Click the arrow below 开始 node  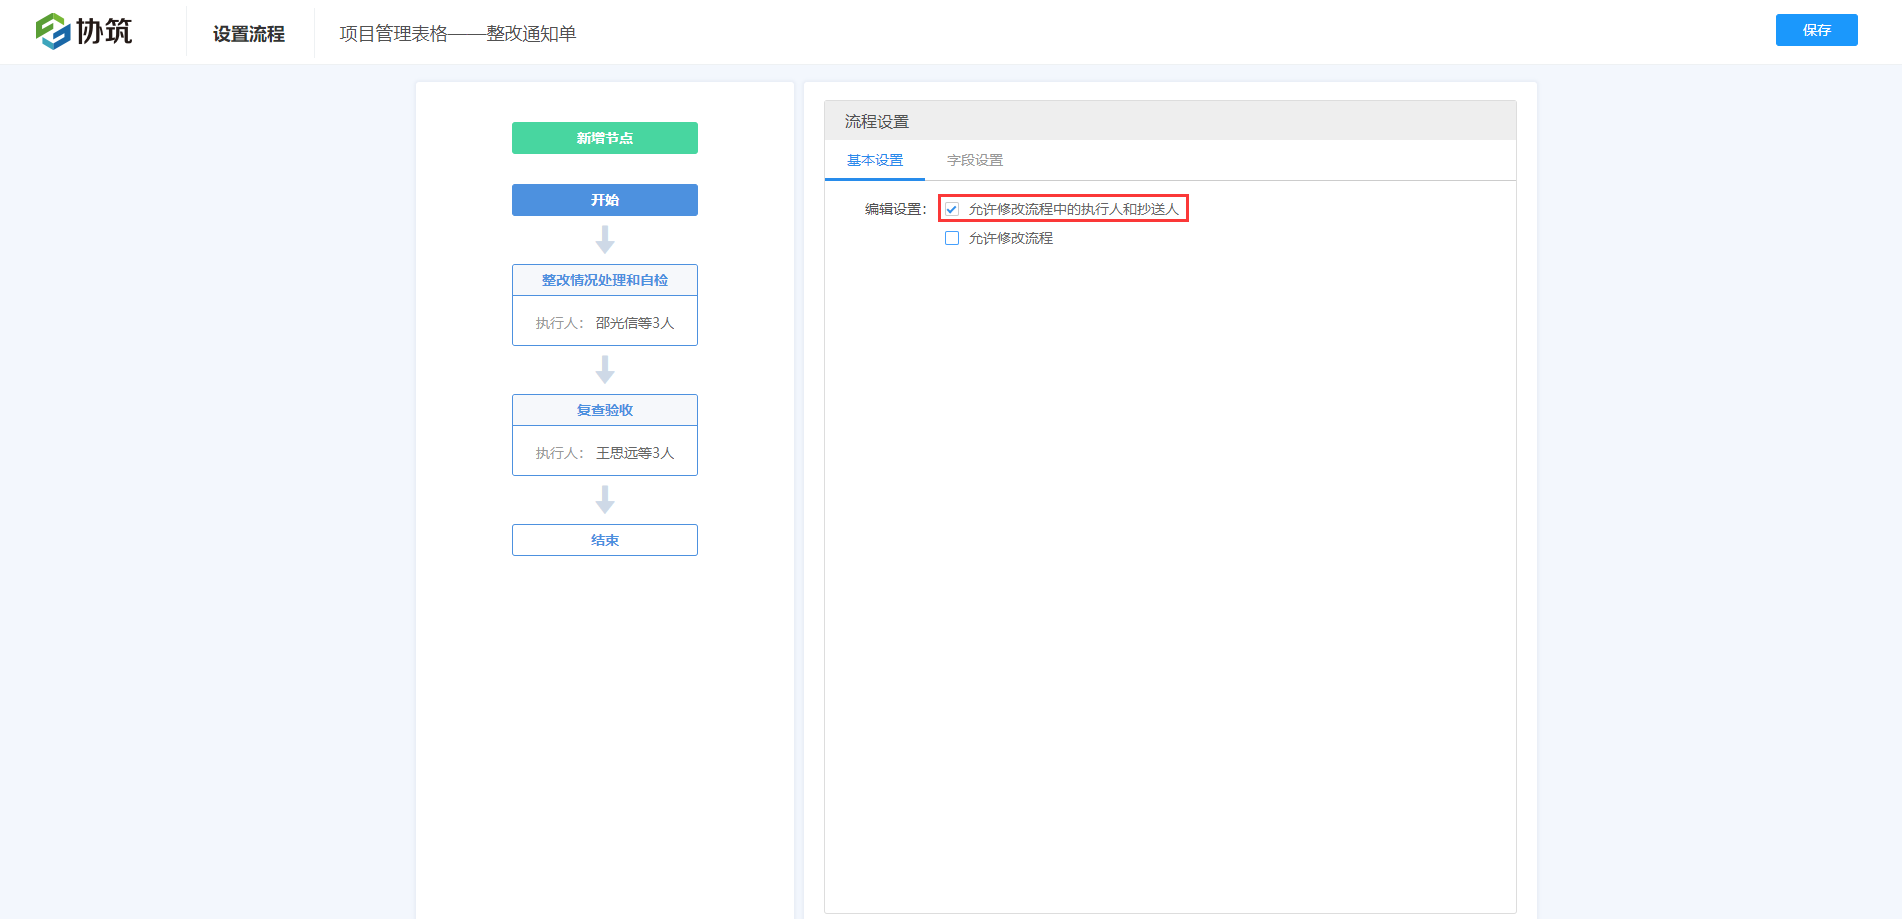coord(605,240)
